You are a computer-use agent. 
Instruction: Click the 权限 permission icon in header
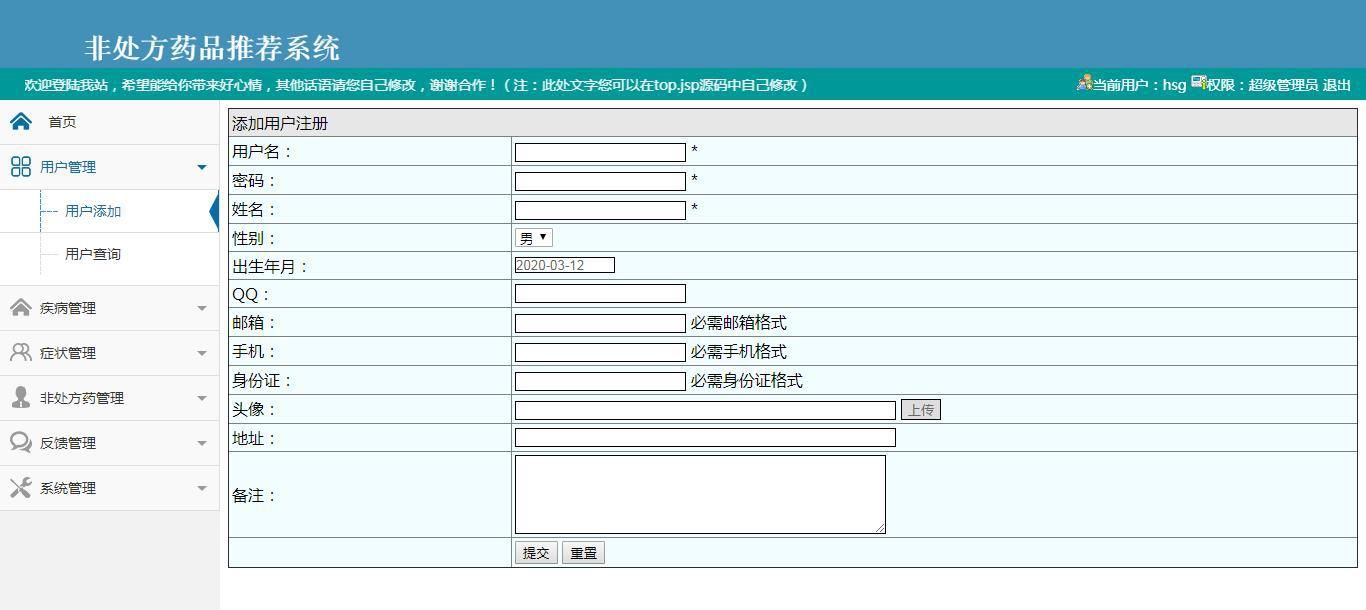(1198, 82)
